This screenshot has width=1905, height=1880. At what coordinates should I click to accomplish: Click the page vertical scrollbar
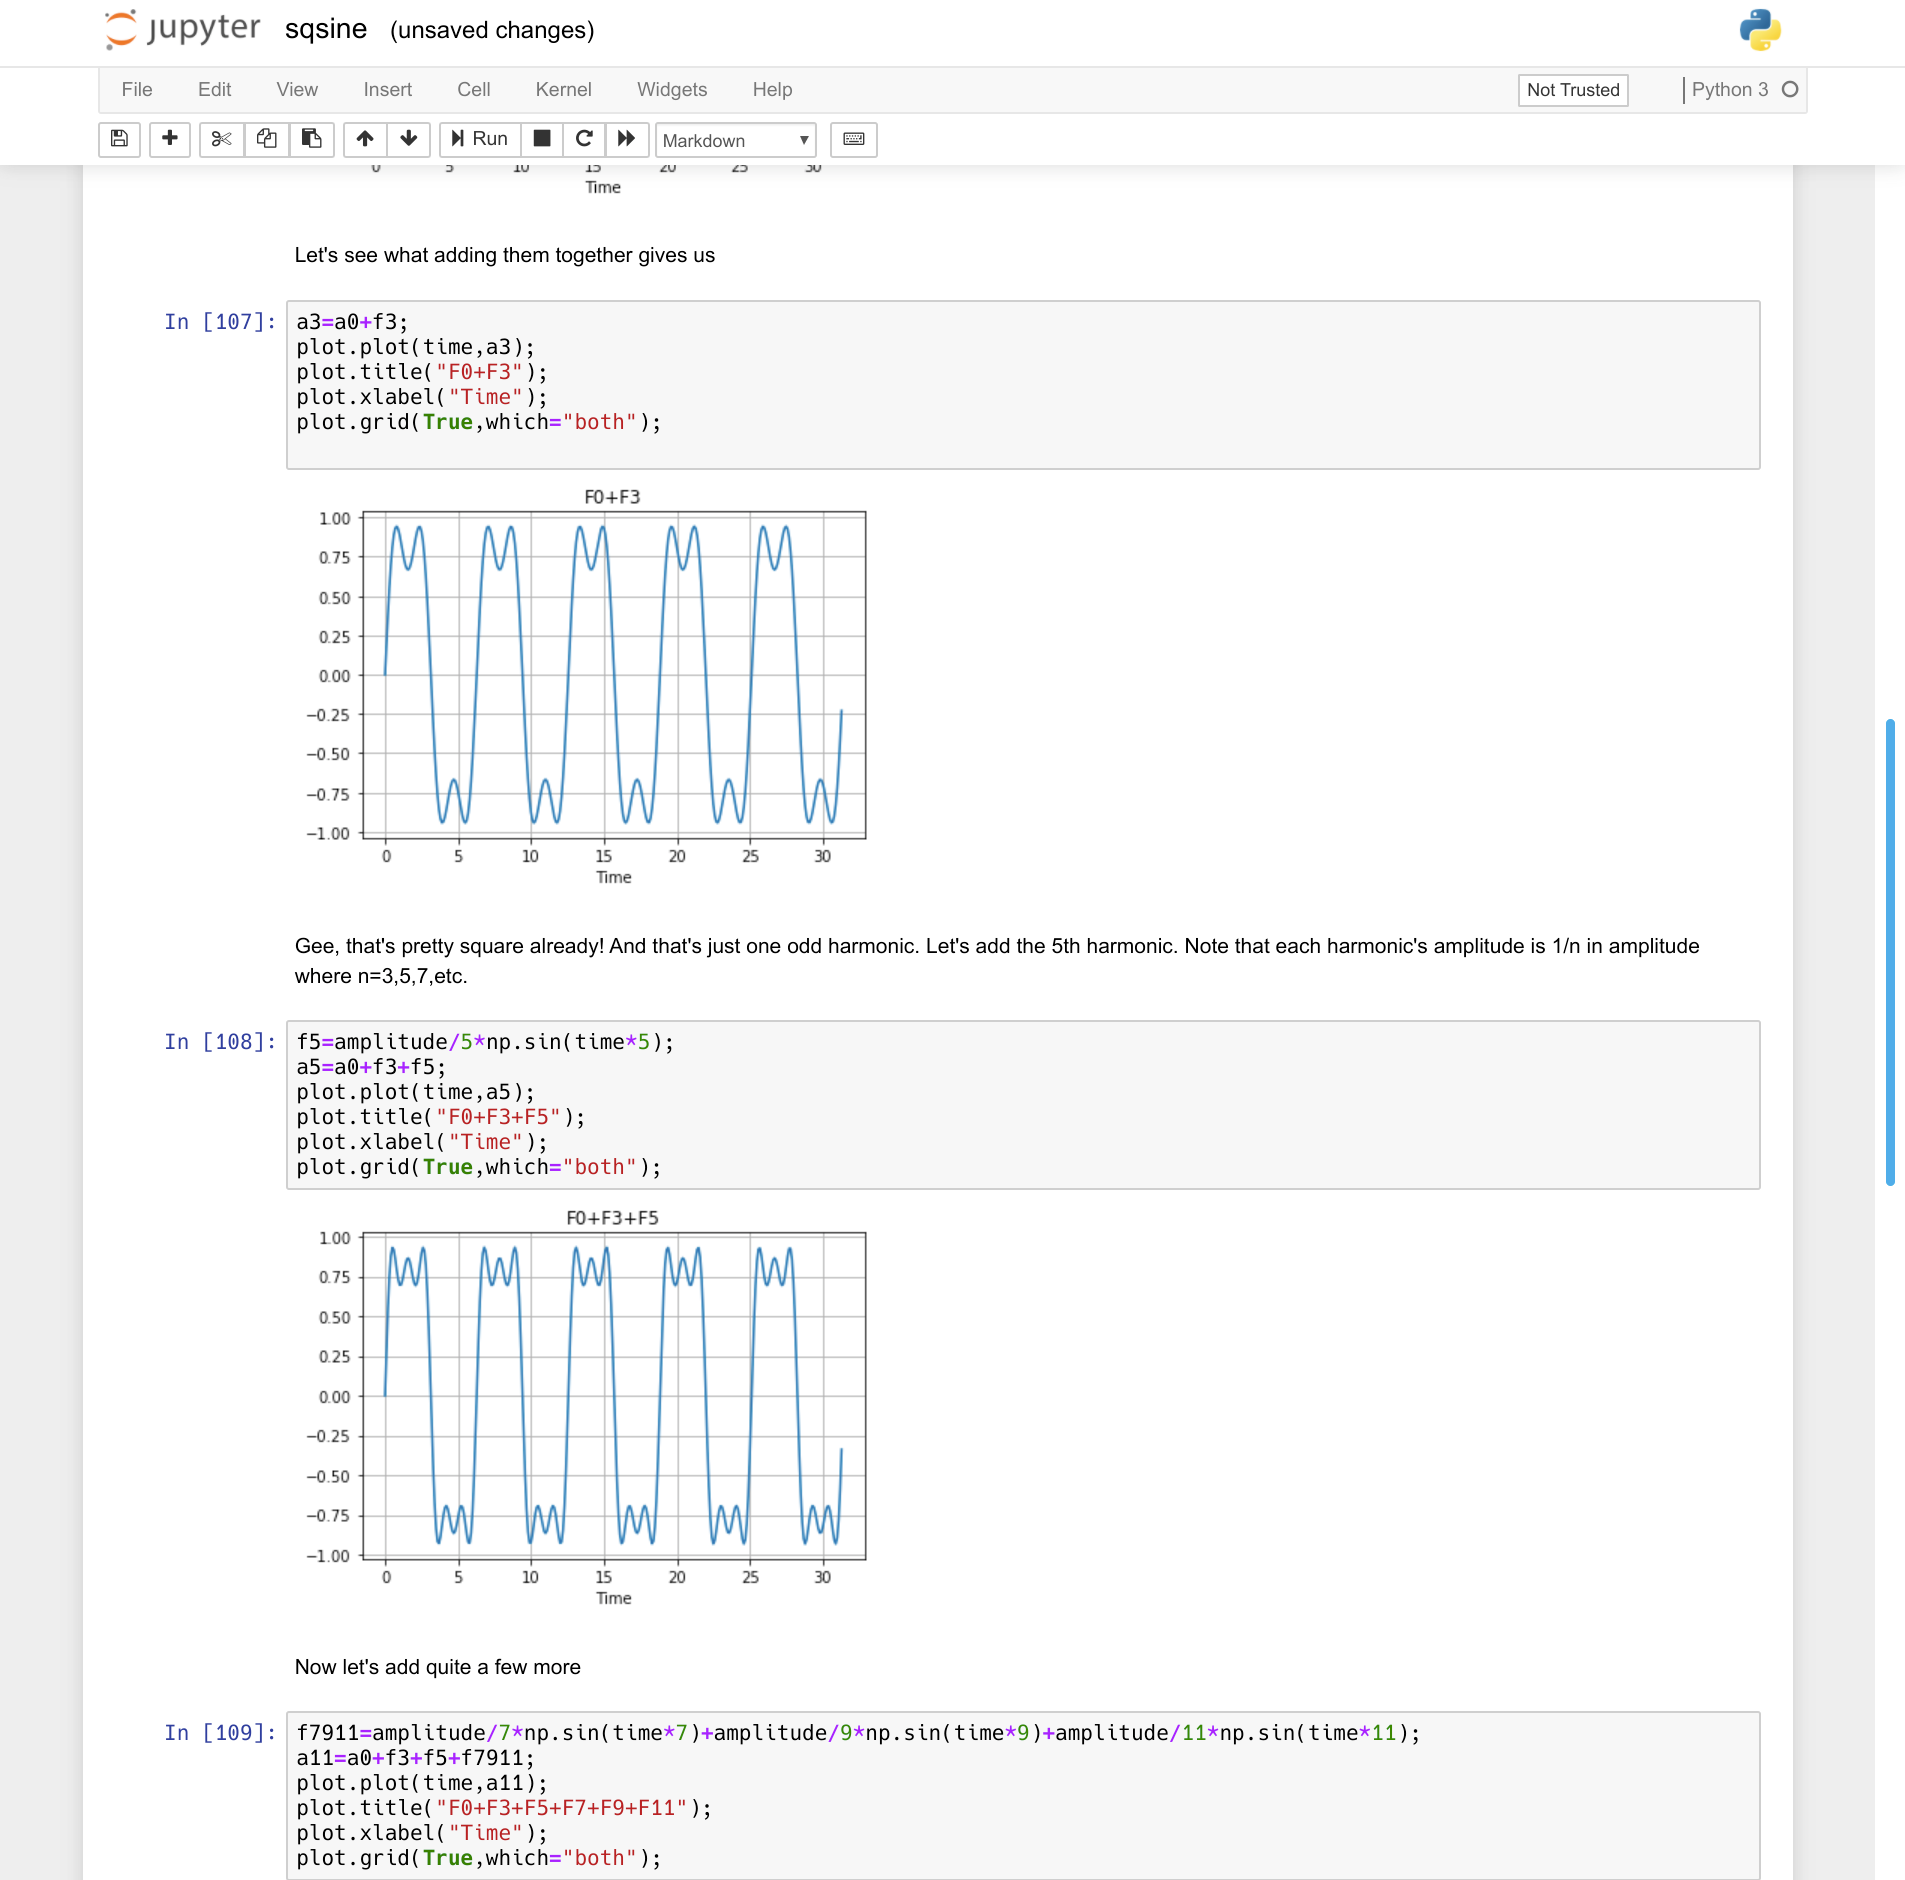pos(1889,950)
